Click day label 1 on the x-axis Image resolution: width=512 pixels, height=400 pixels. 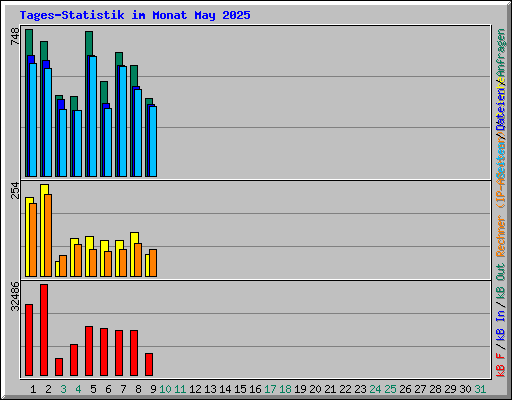click(x=33, y=389)
